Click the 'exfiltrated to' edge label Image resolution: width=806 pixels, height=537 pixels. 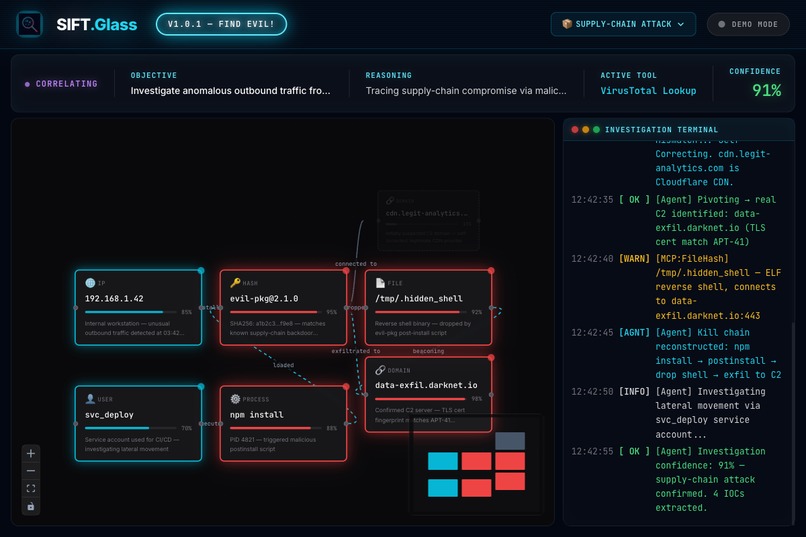pos(356,351)
